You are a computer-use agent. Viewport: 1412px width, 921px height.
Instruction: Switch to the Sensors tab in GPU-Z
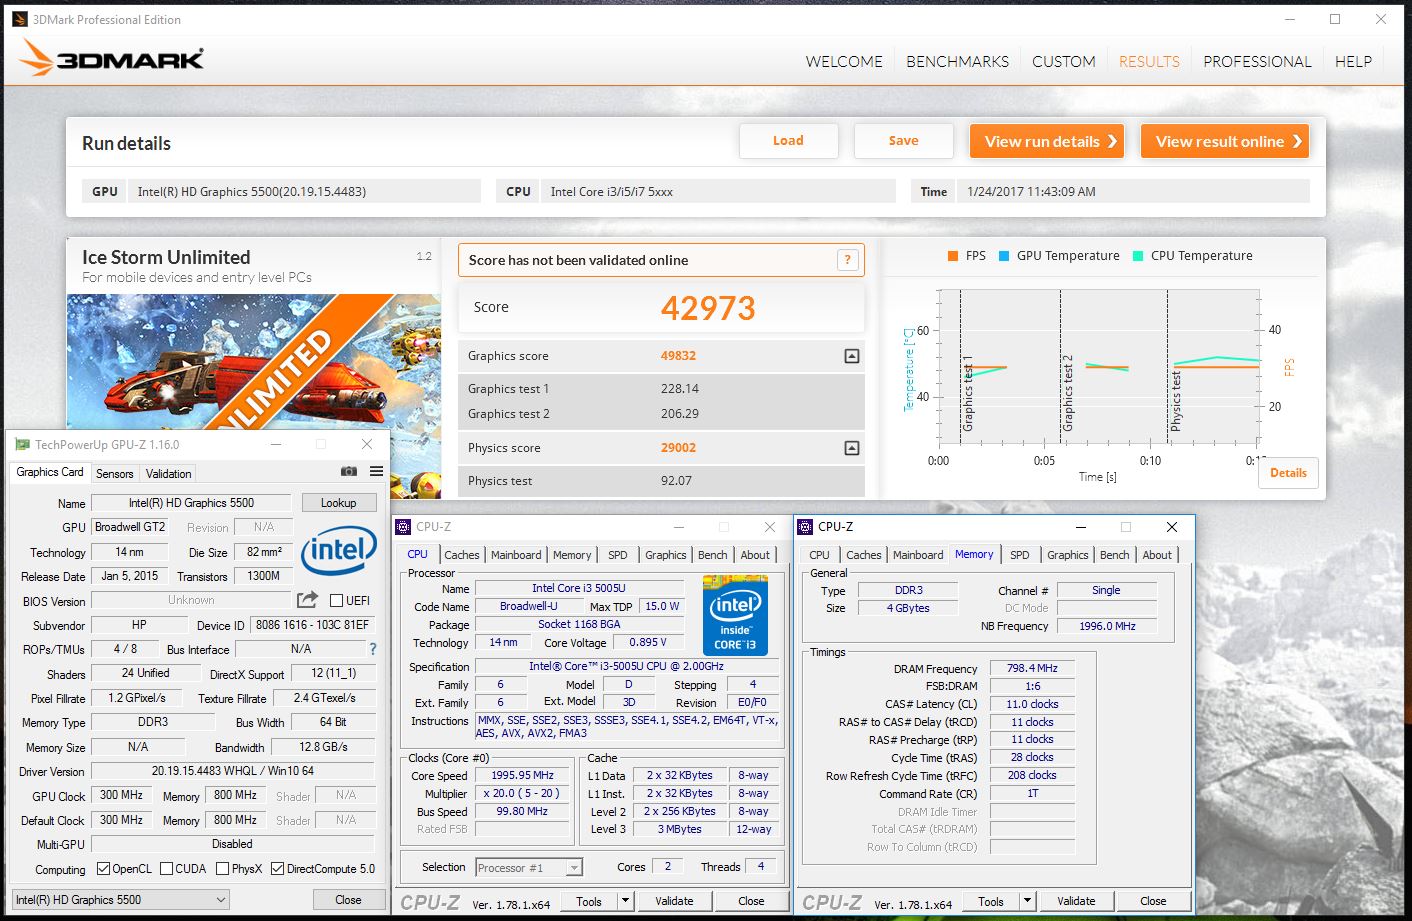114,473
